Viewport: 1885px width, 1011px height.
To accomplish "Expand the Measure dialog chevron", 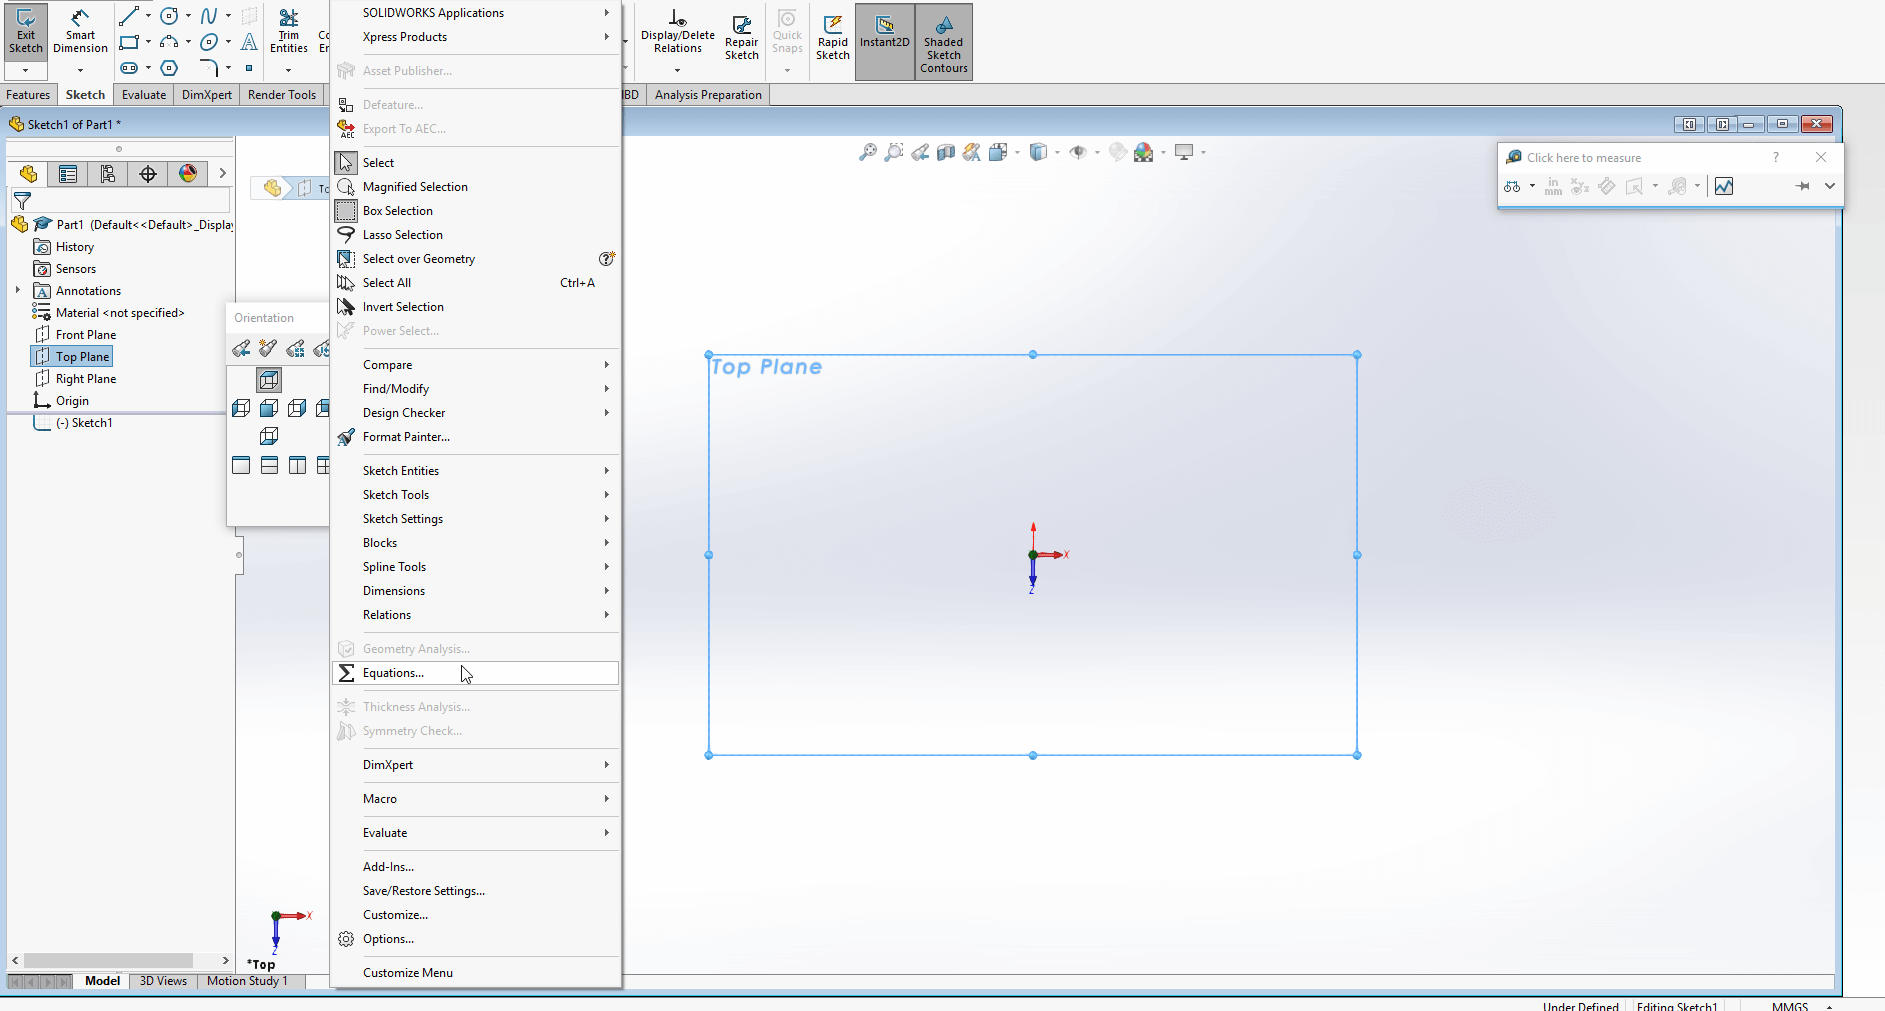I will tap(1830, 186).
